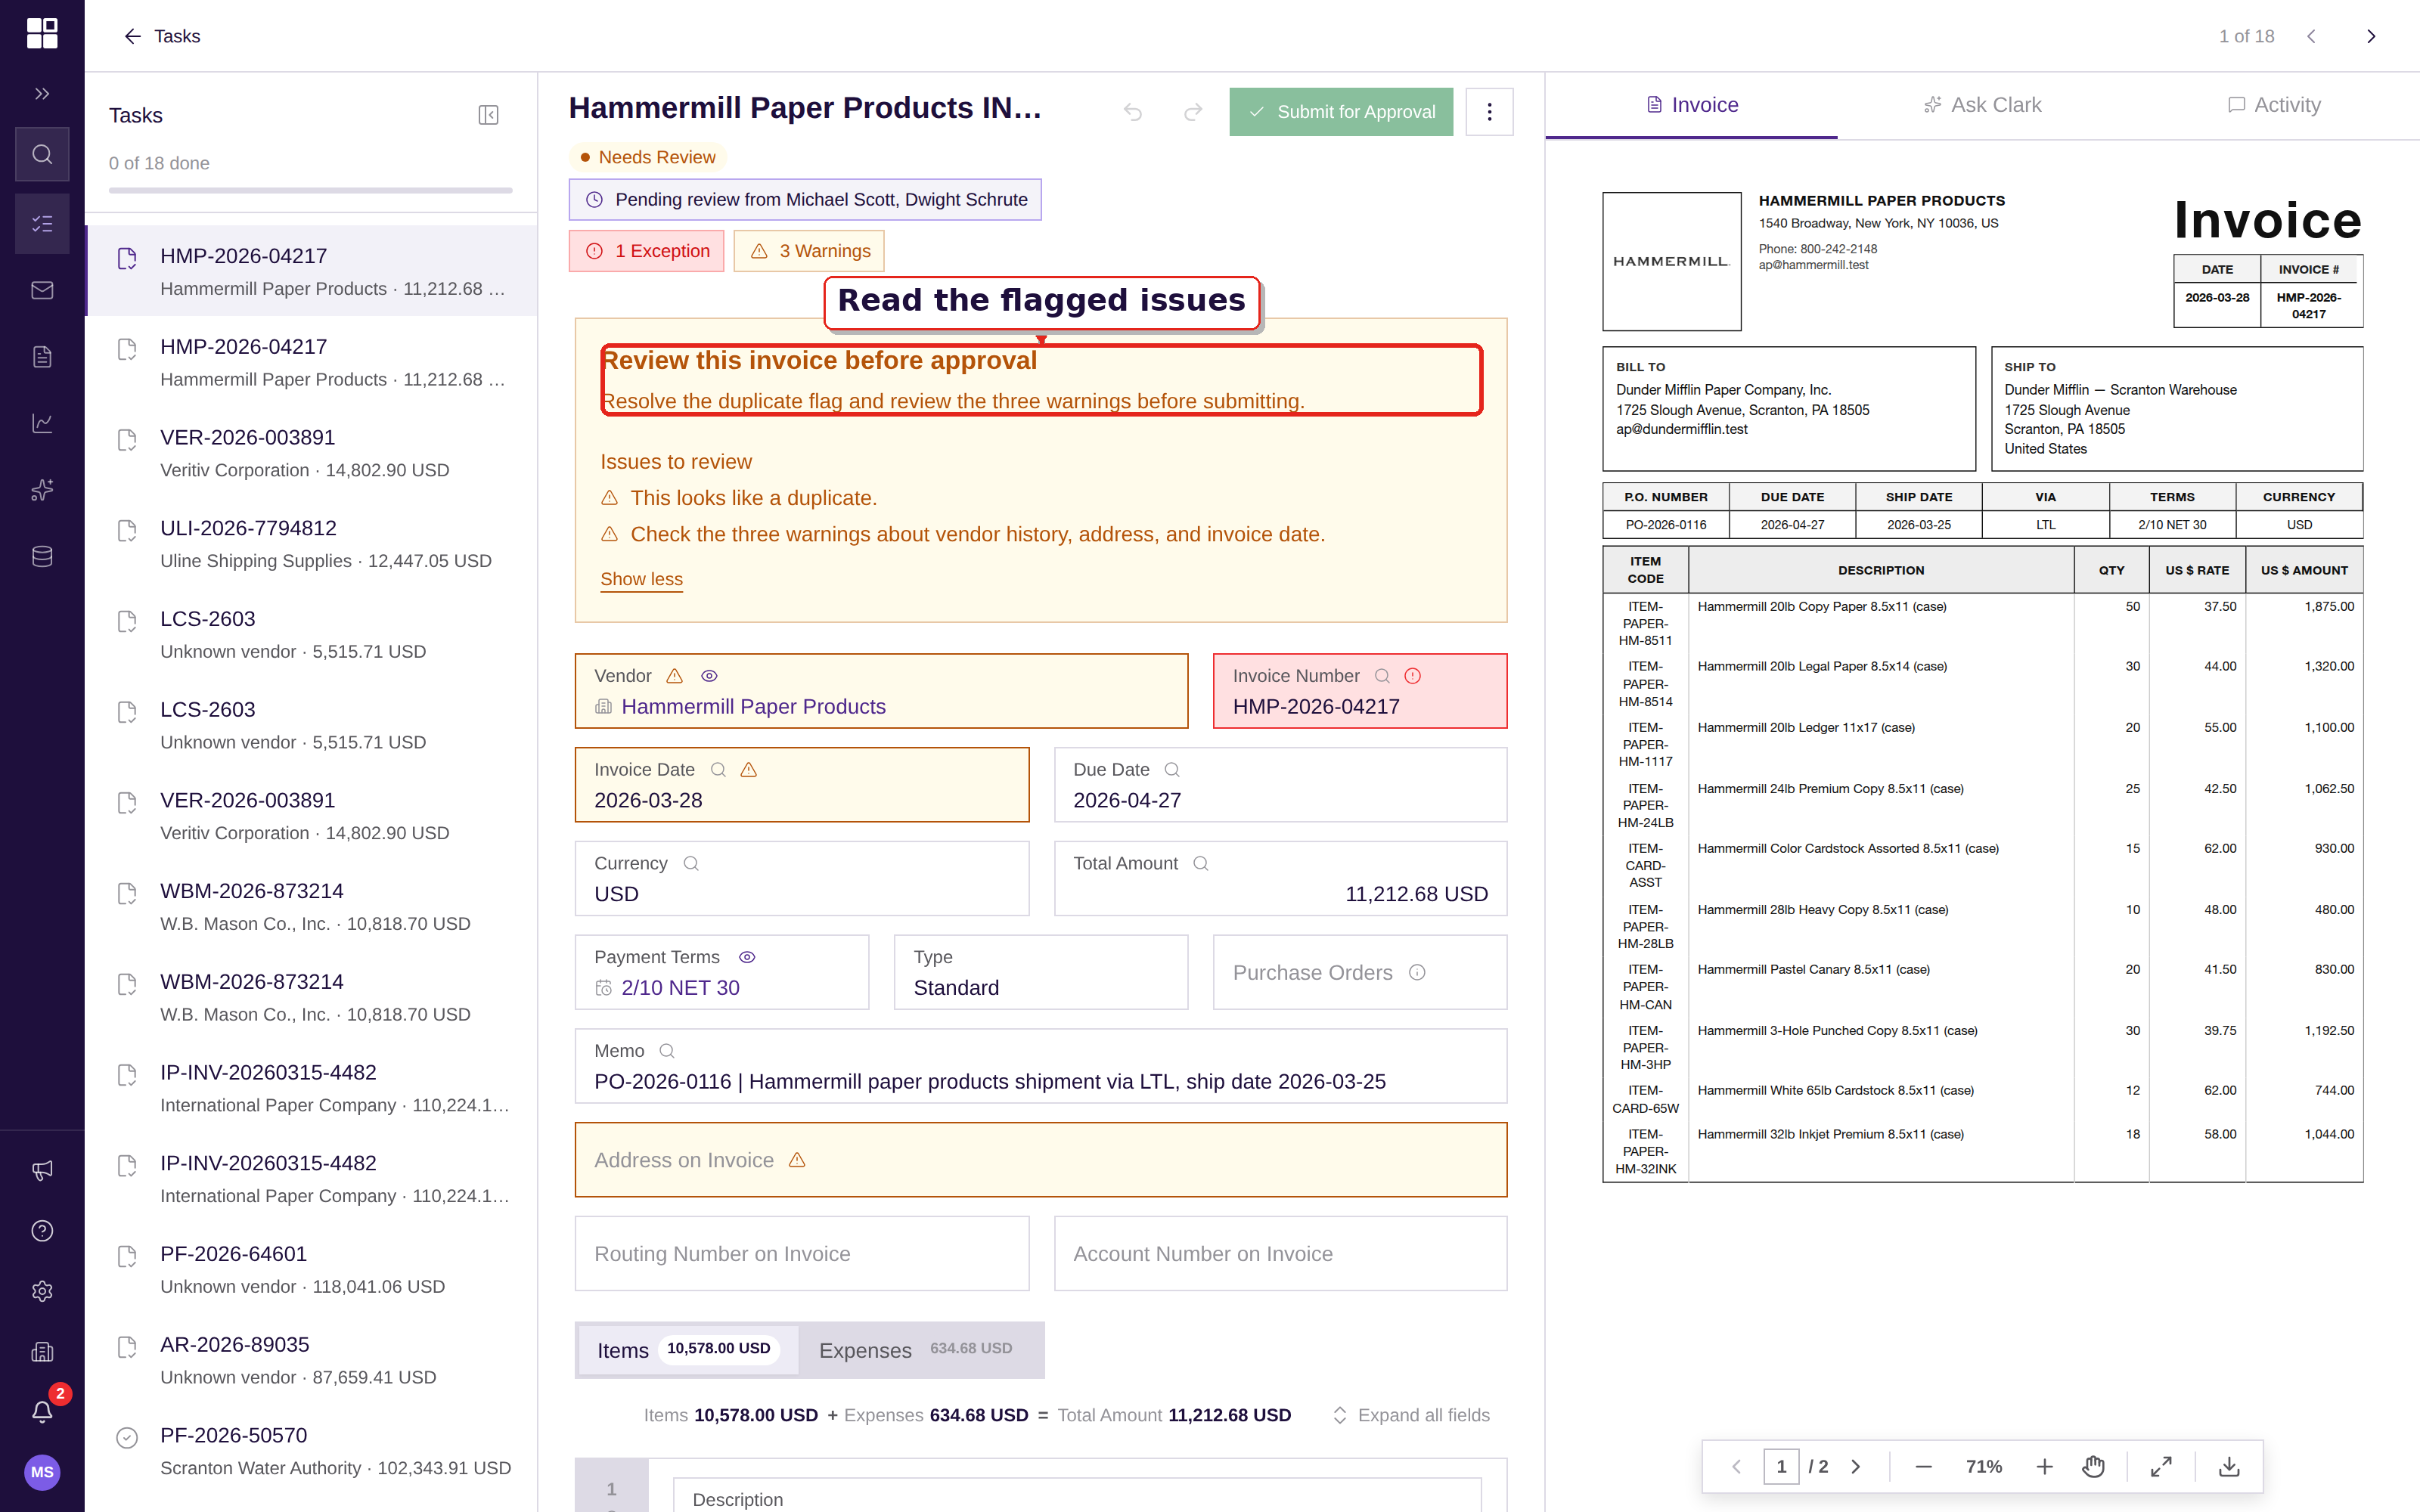The image size is (2420, 1512).
Task: Click the Memo magnifier icon
Action: tap(667, 1051)
